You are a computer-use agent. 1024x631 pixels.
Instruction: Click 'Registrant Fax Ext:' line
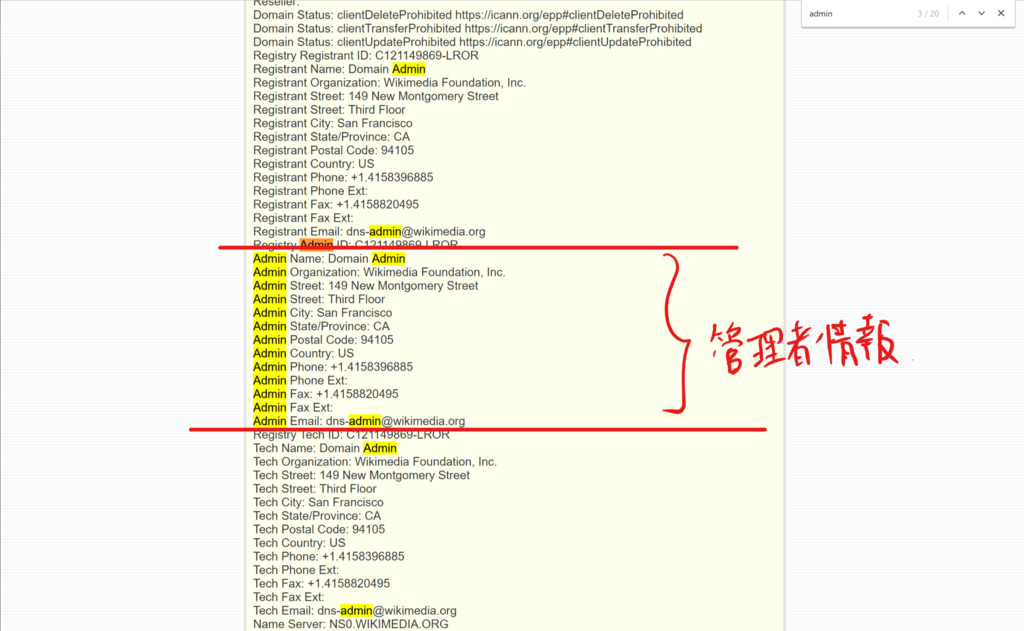[x=303, y=218]
